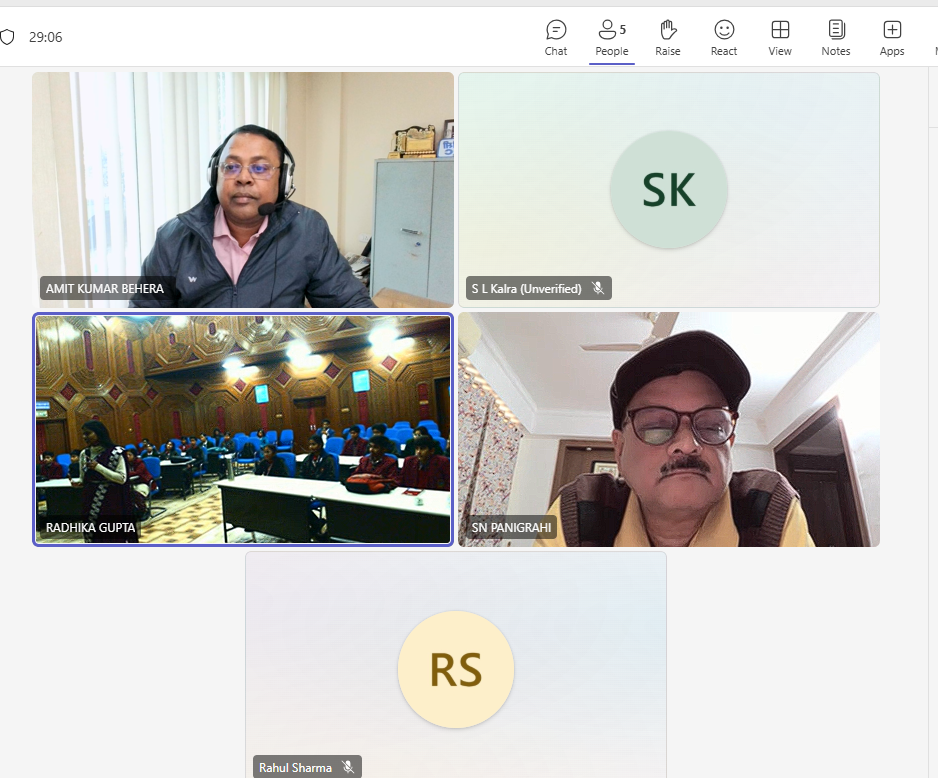This screenshot has width=938, height=778.
Task: Open the Chat panel
Action: click(x=556, y=38)
